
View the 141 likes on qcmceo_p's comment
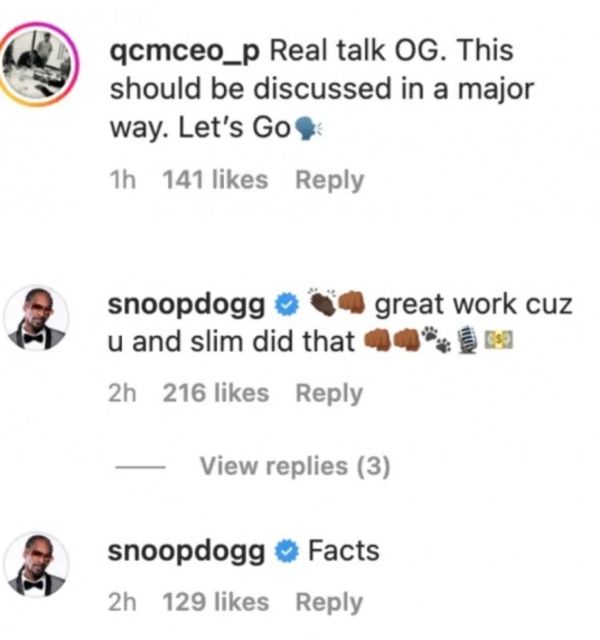click(216, 180)
